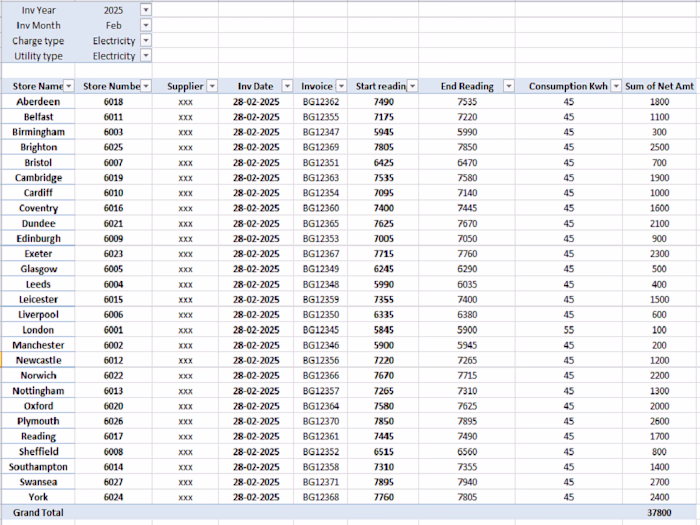Select the Swansea store name cell
This screenshot has height=525, width=700.
[38, 482]
